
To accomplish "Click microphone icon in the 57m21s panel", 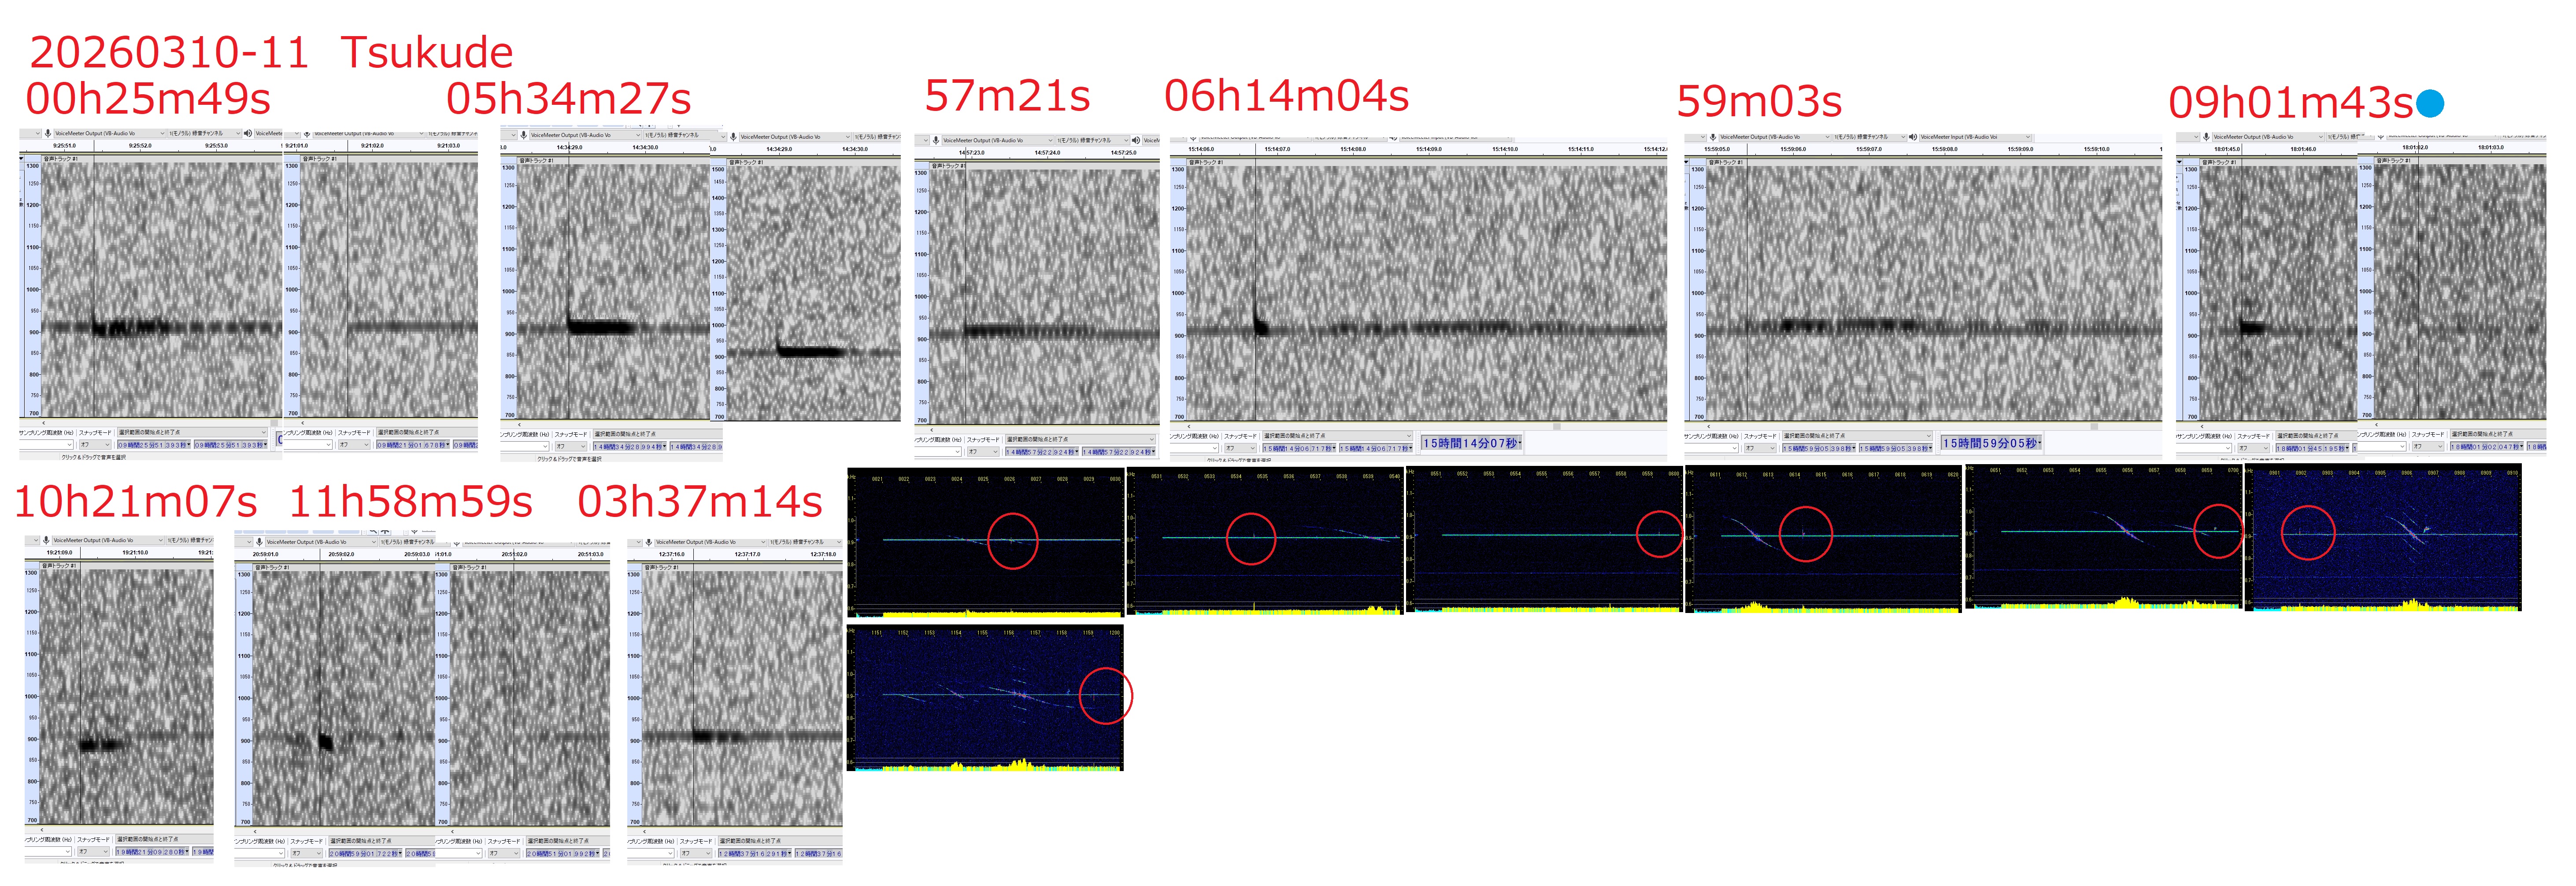I will 935,140.
